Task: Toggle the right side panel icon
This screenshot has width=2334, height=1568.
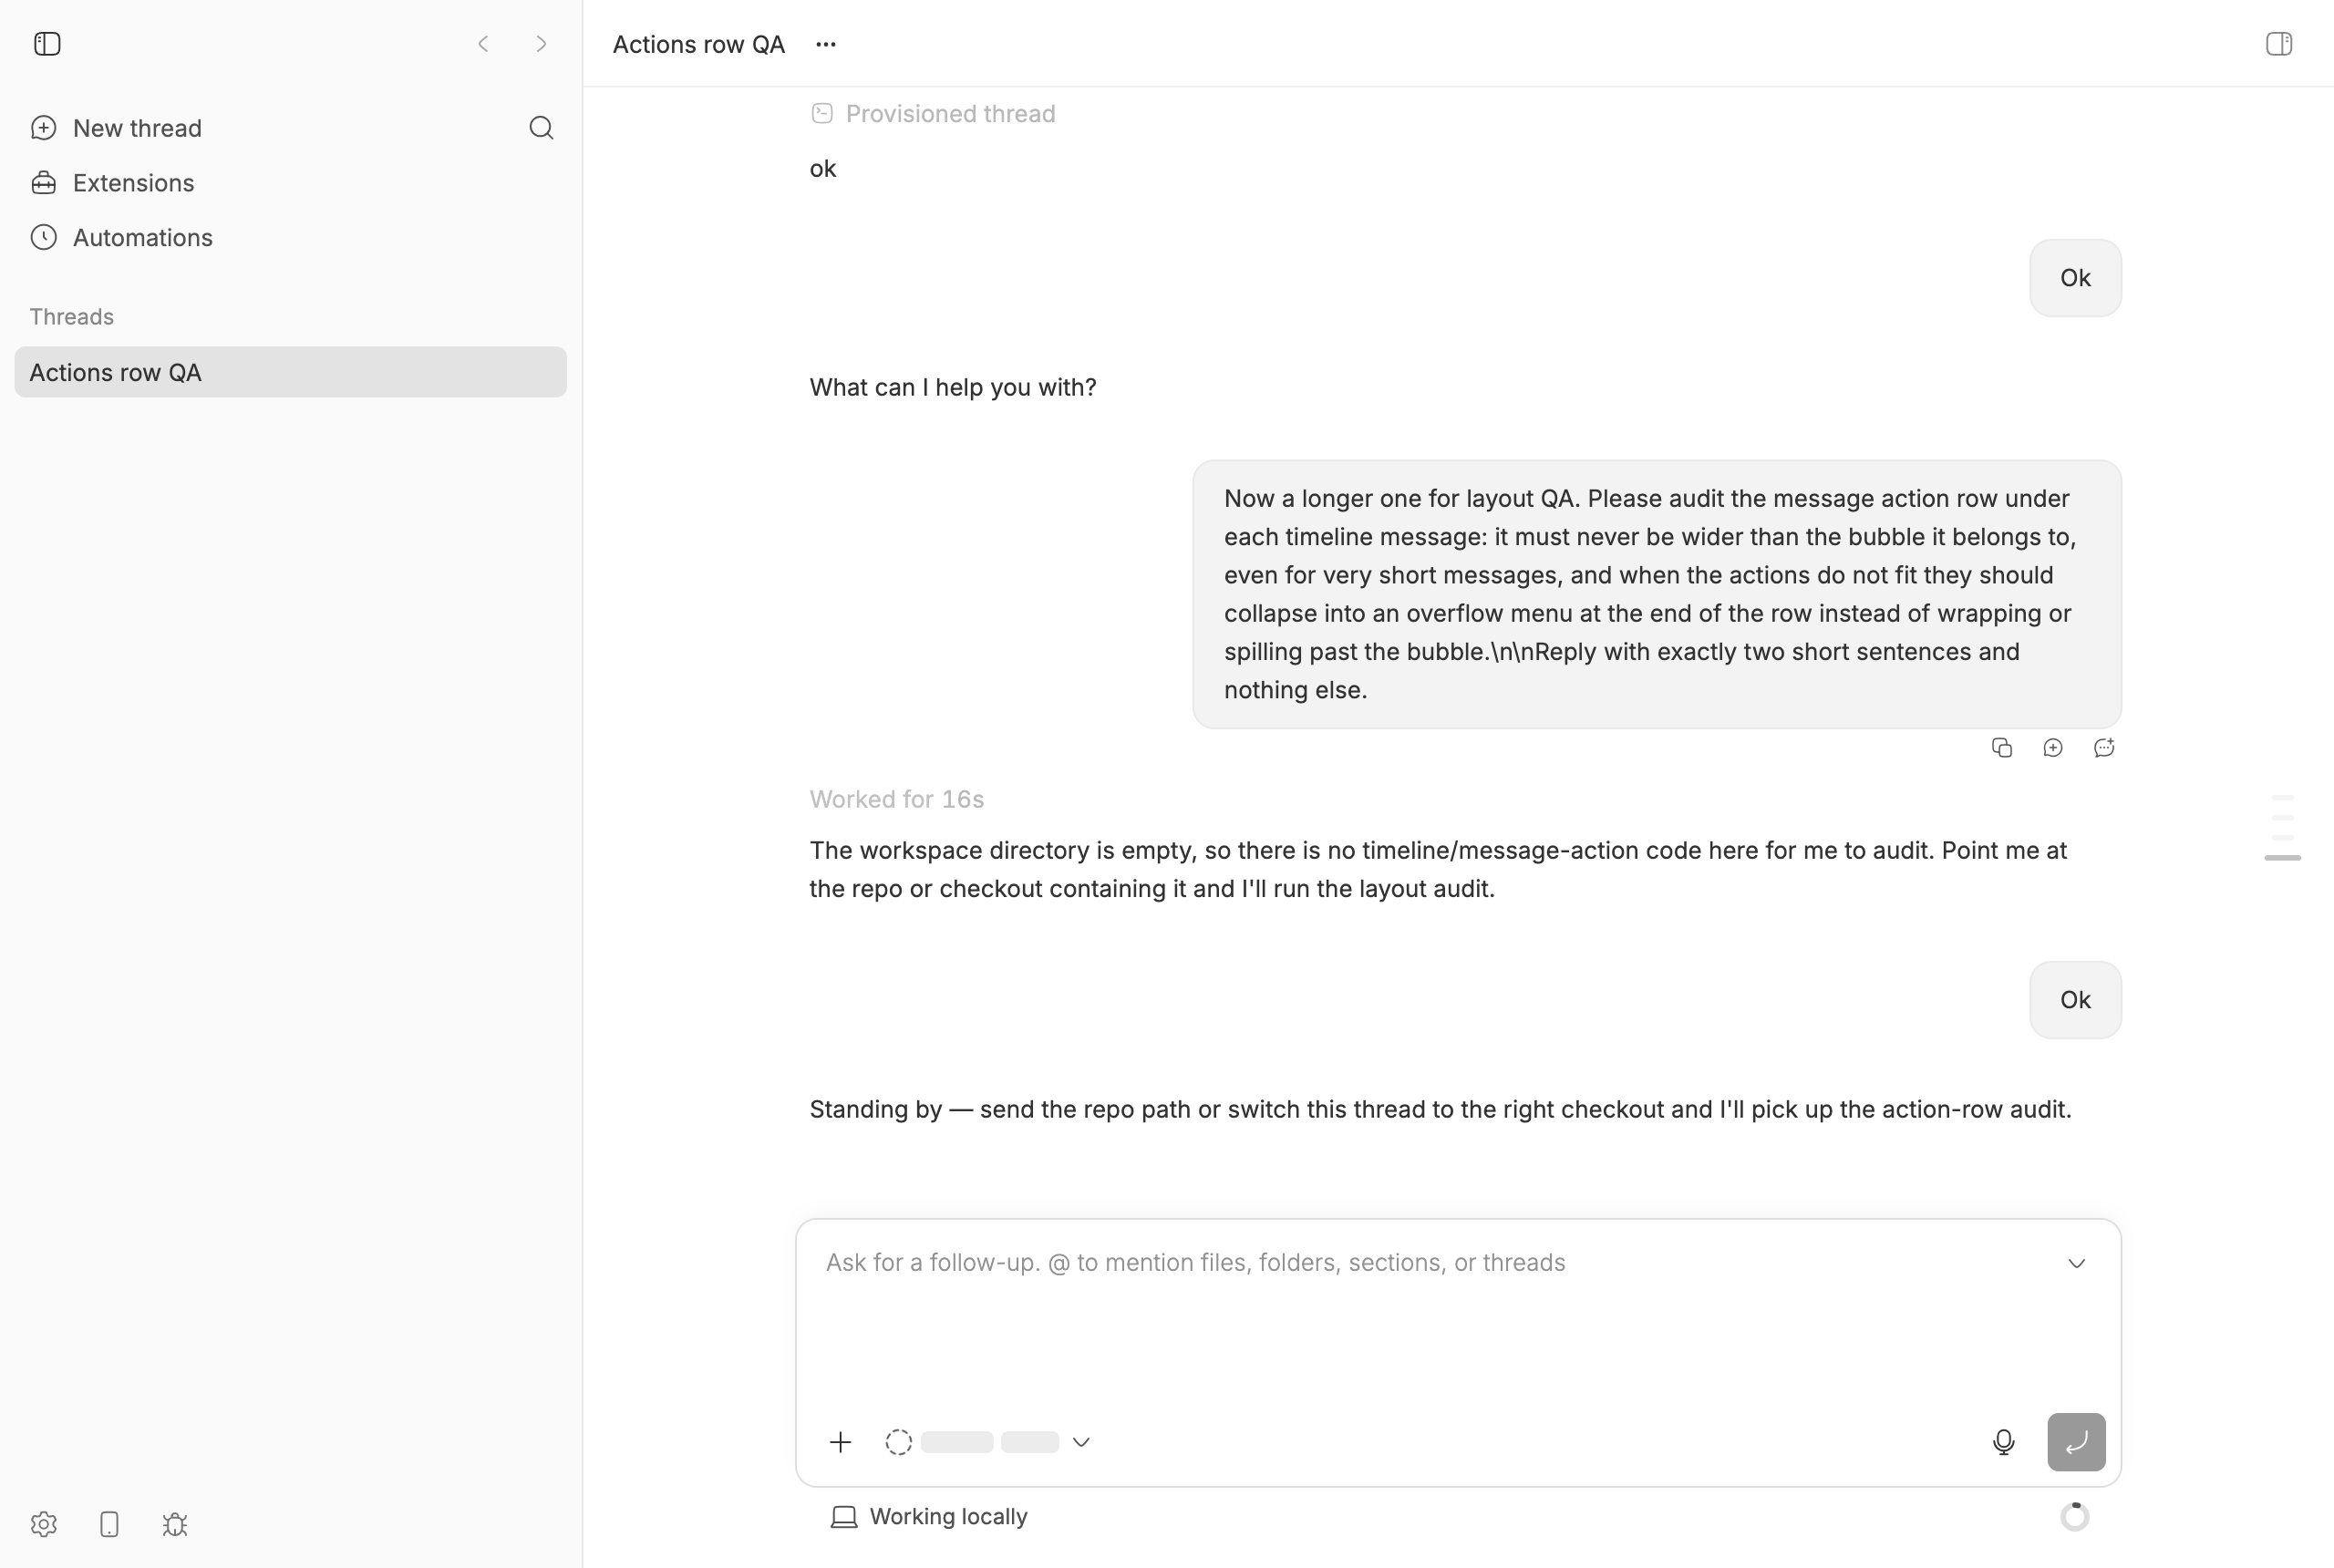Action: coord(2278,44)
